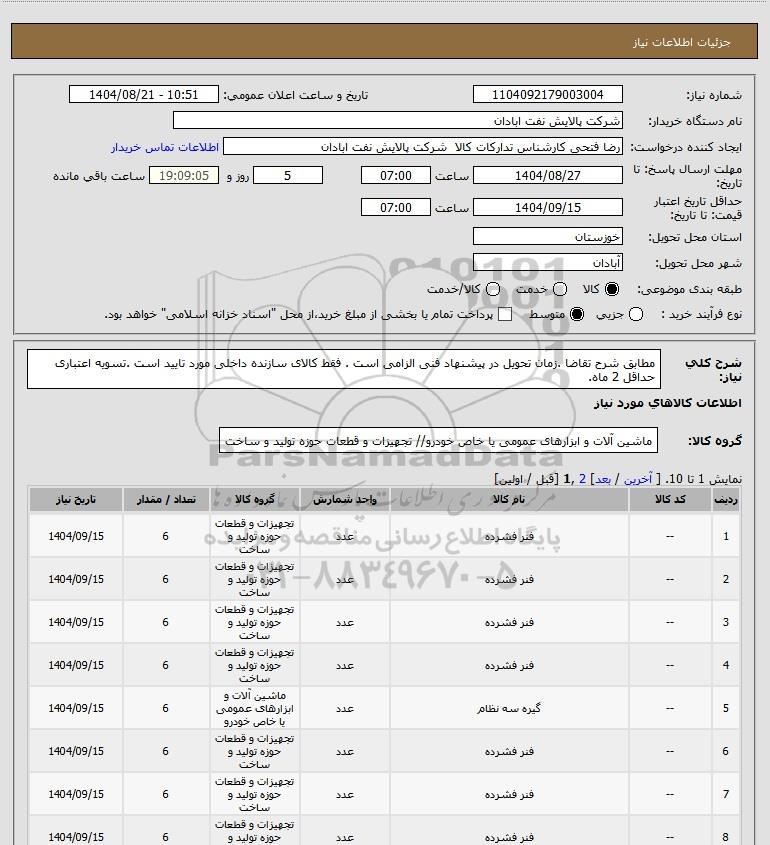Click فنر فشرده in row 3
This screenshot has height=845, width=770.
pyautogui.click(x=509, y=622)
